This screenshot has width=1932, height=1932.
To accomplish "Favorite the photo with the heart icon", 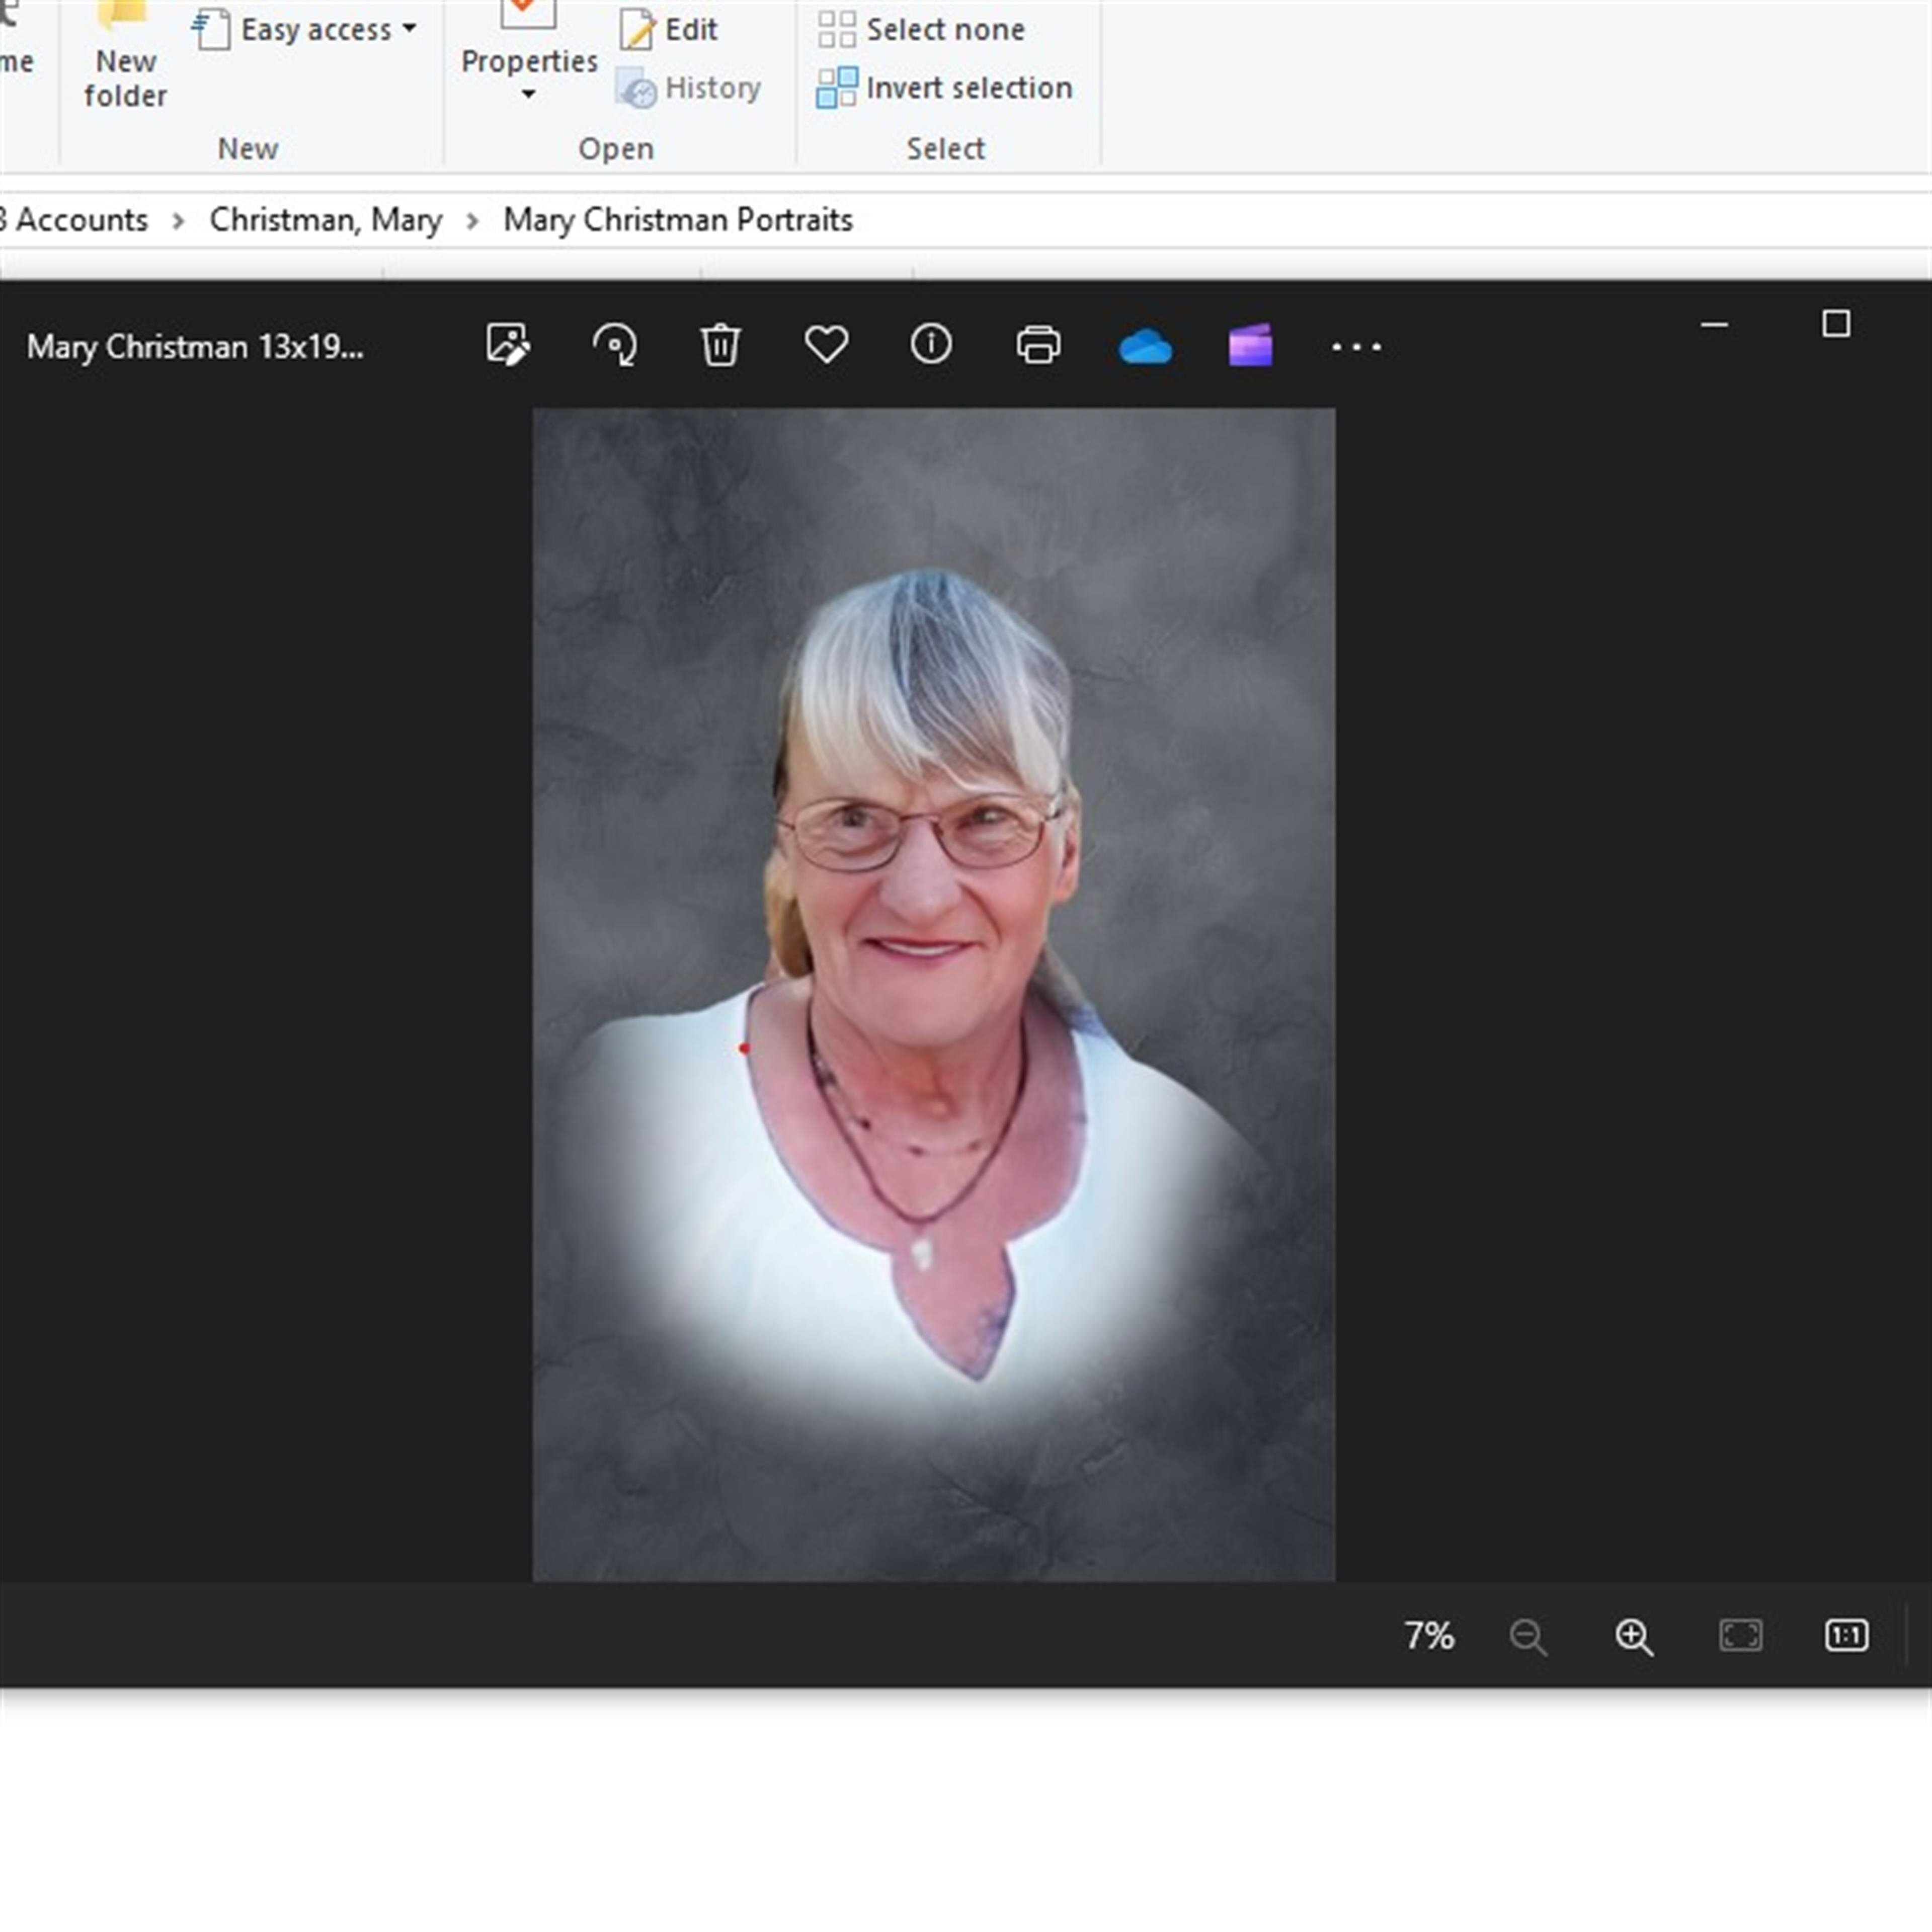I will pyautogui.click(x=826, y=345).
